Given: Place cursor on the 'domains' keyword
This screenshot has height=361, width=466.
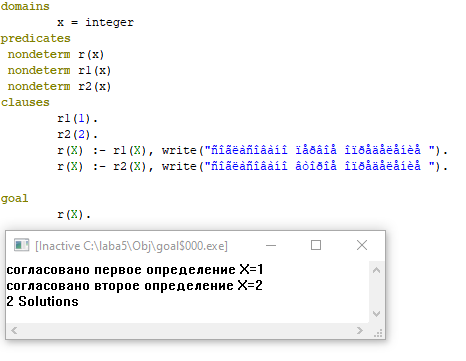Looking at the screenshot, I should [x=25, y=6].
